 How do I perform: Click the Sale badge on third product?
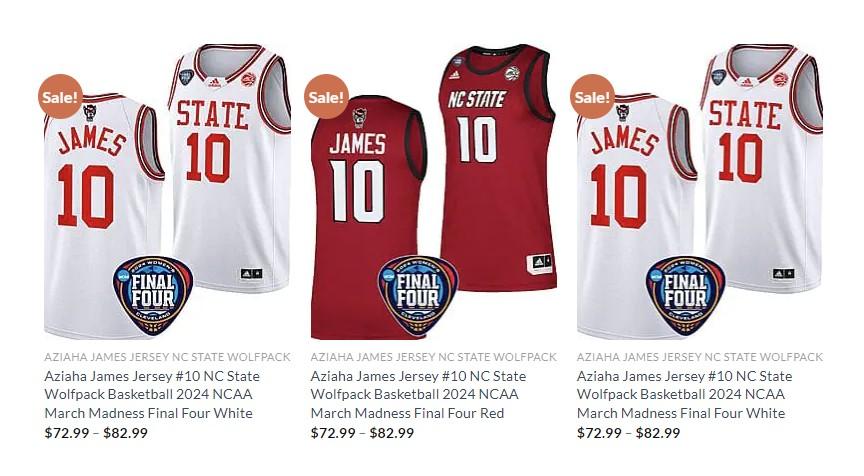pos(592,97)
